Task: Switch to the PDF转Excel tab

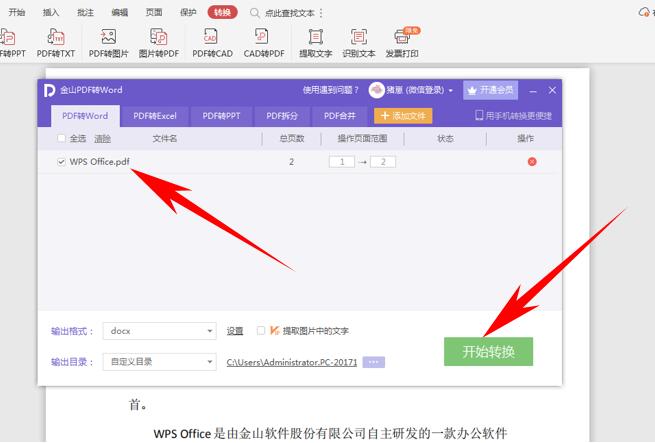Action: [x=155, y=116]
